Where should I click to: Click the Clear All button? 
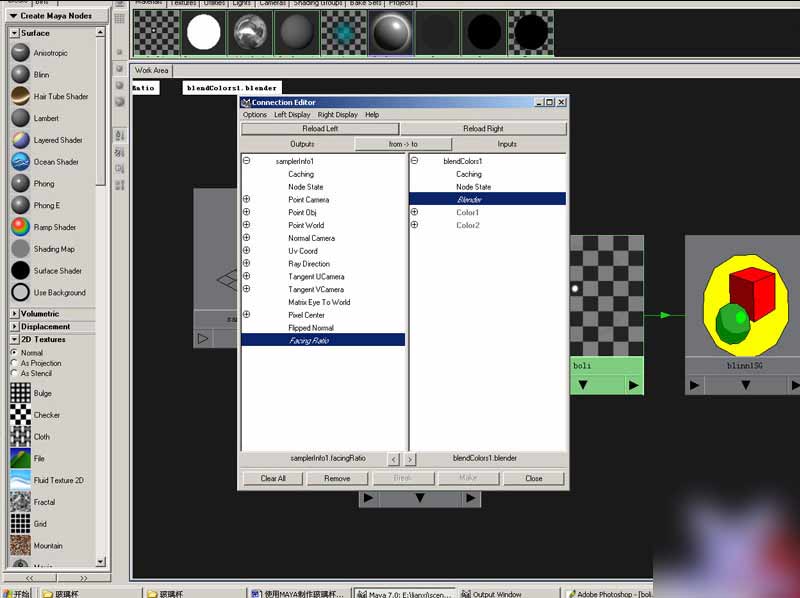(x=273, y=479)
